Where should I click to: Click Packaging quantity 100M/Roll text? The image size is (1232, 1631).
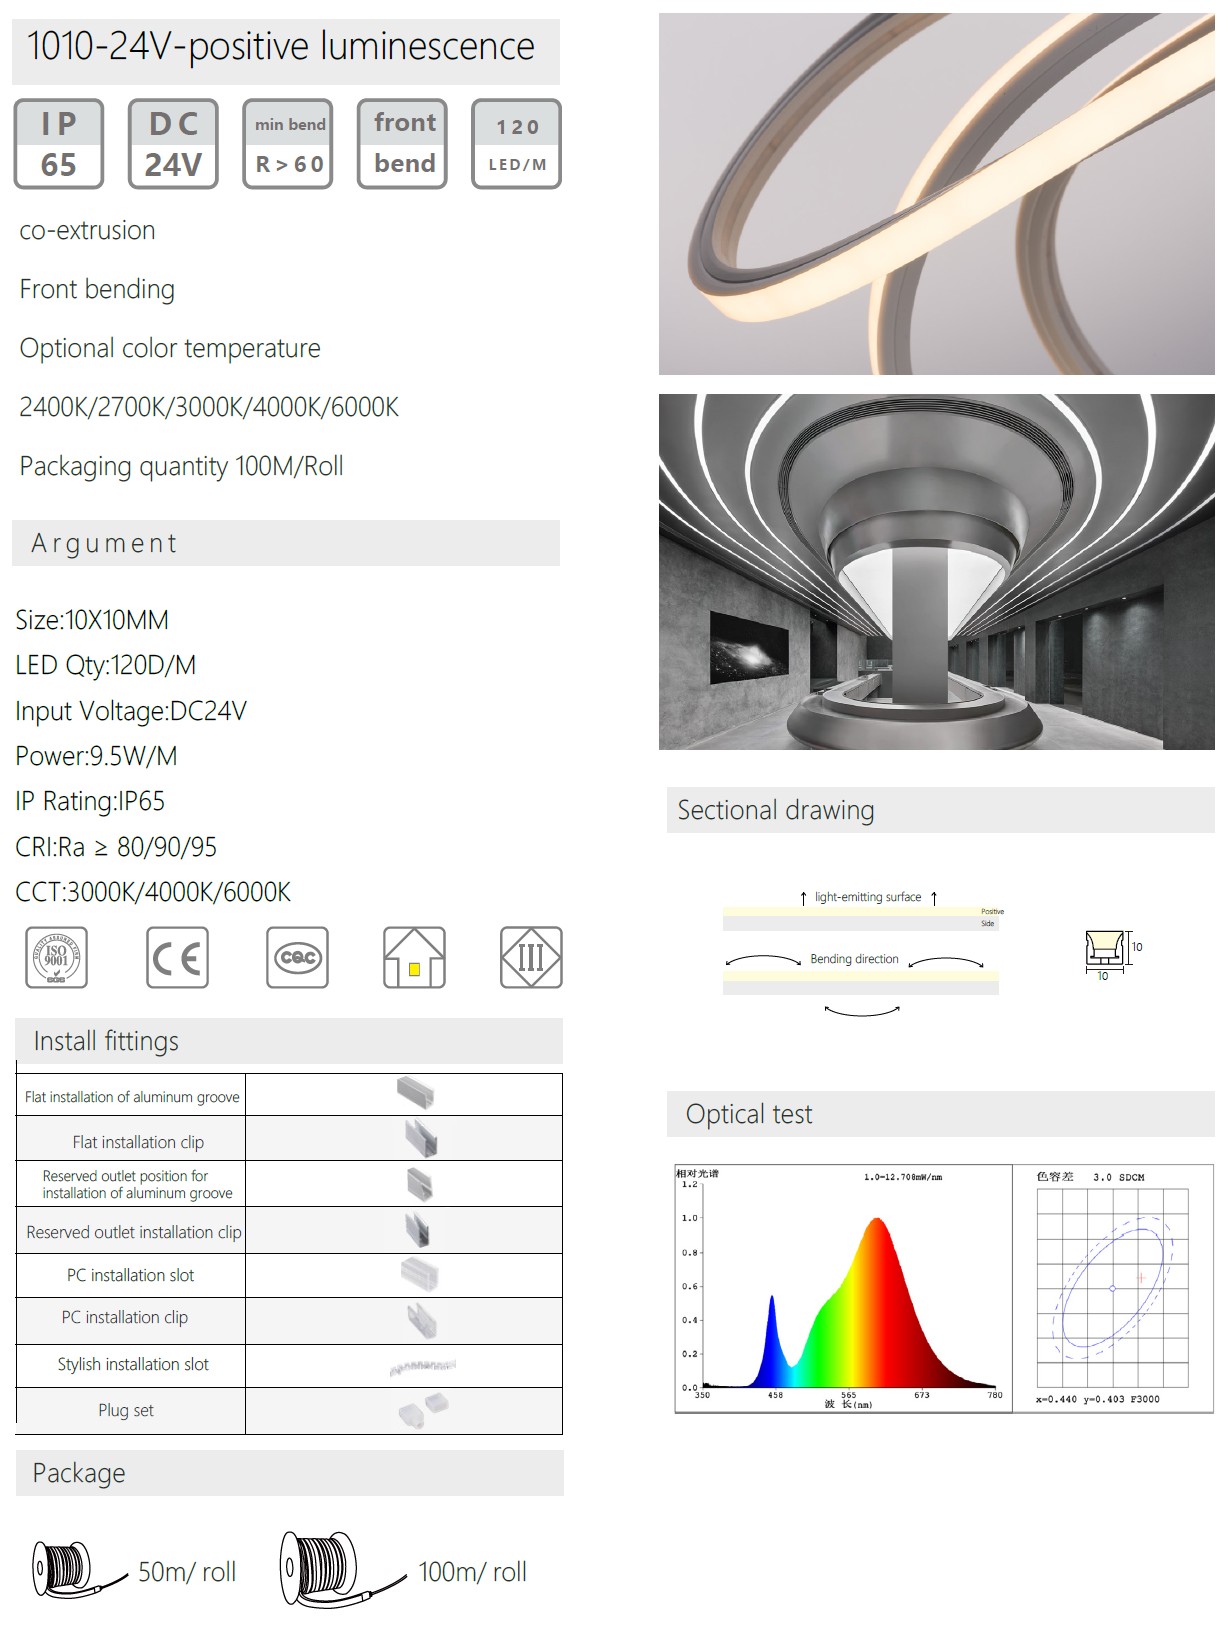(x=181, y=467)
